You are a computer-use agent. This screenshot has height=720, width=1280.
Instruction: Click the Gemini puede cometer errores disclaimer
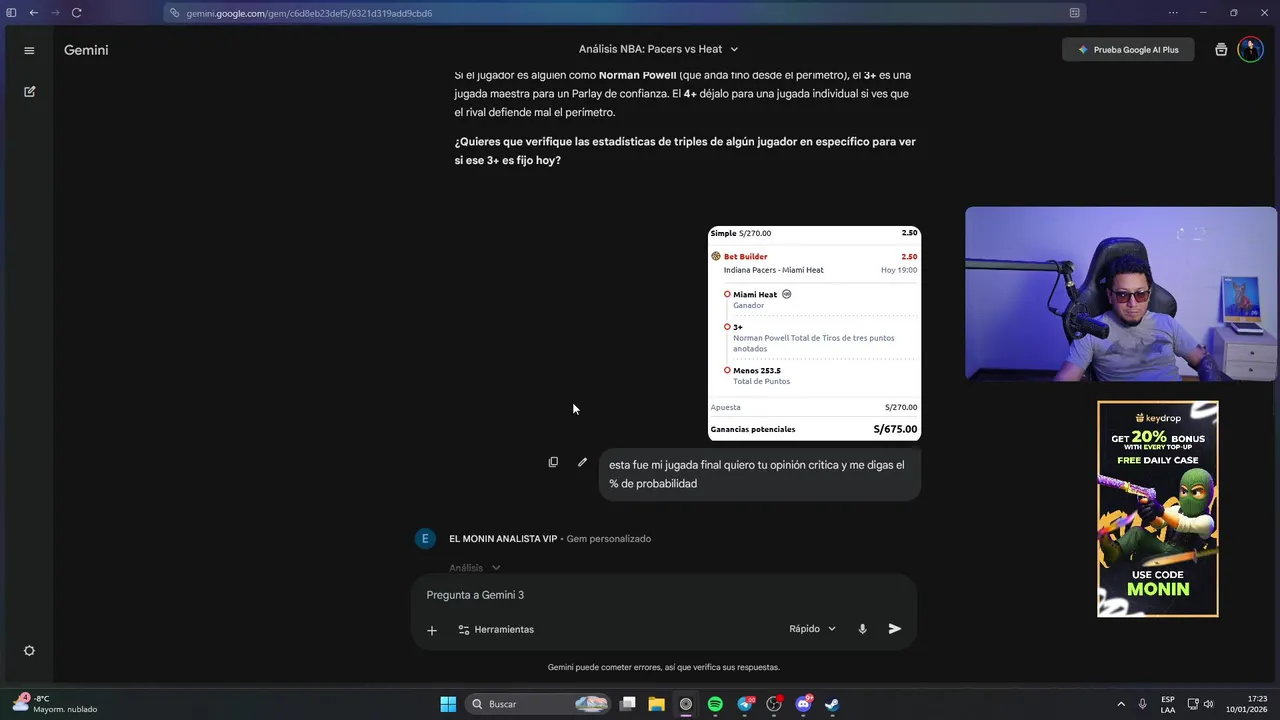[x=664, y=667]
